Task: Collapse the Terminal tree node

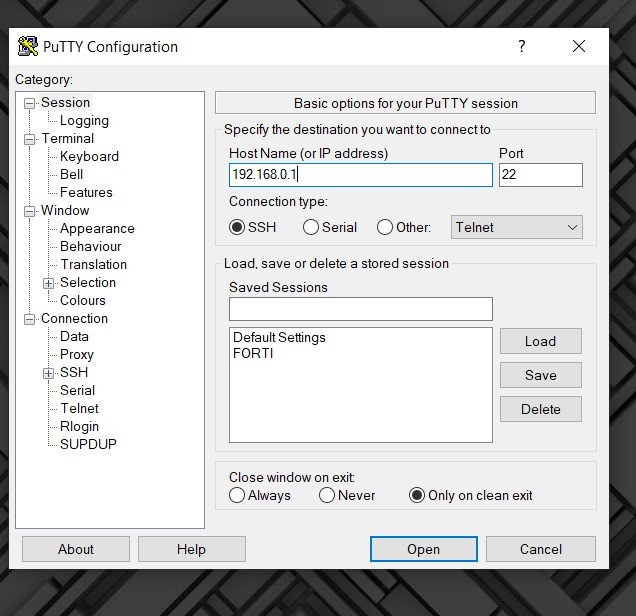Action: [x=29, y=140]
